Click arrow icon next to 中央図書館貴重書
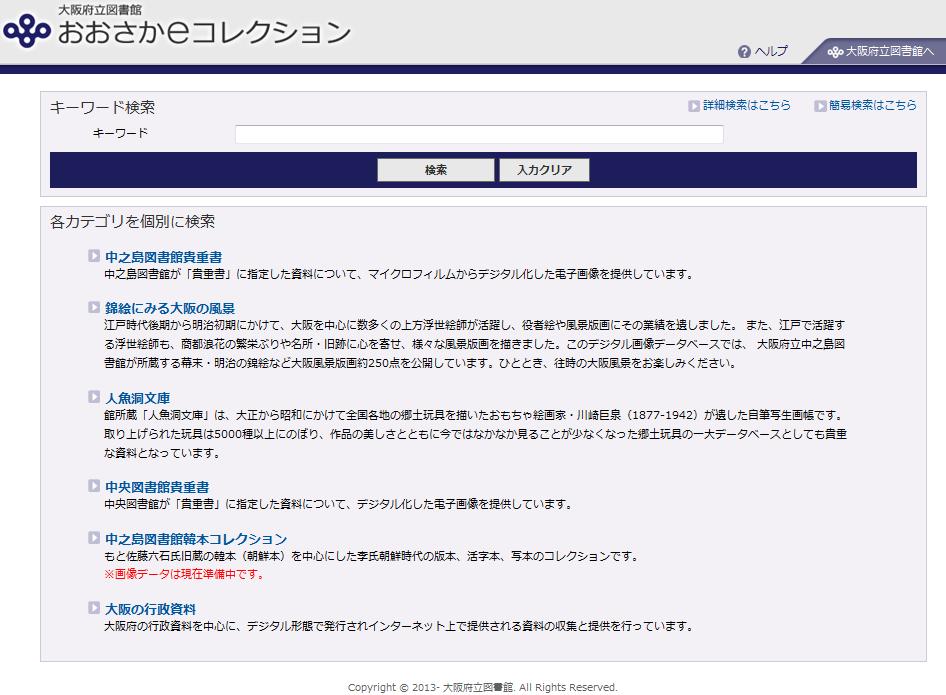 click(x=94, y=486)
